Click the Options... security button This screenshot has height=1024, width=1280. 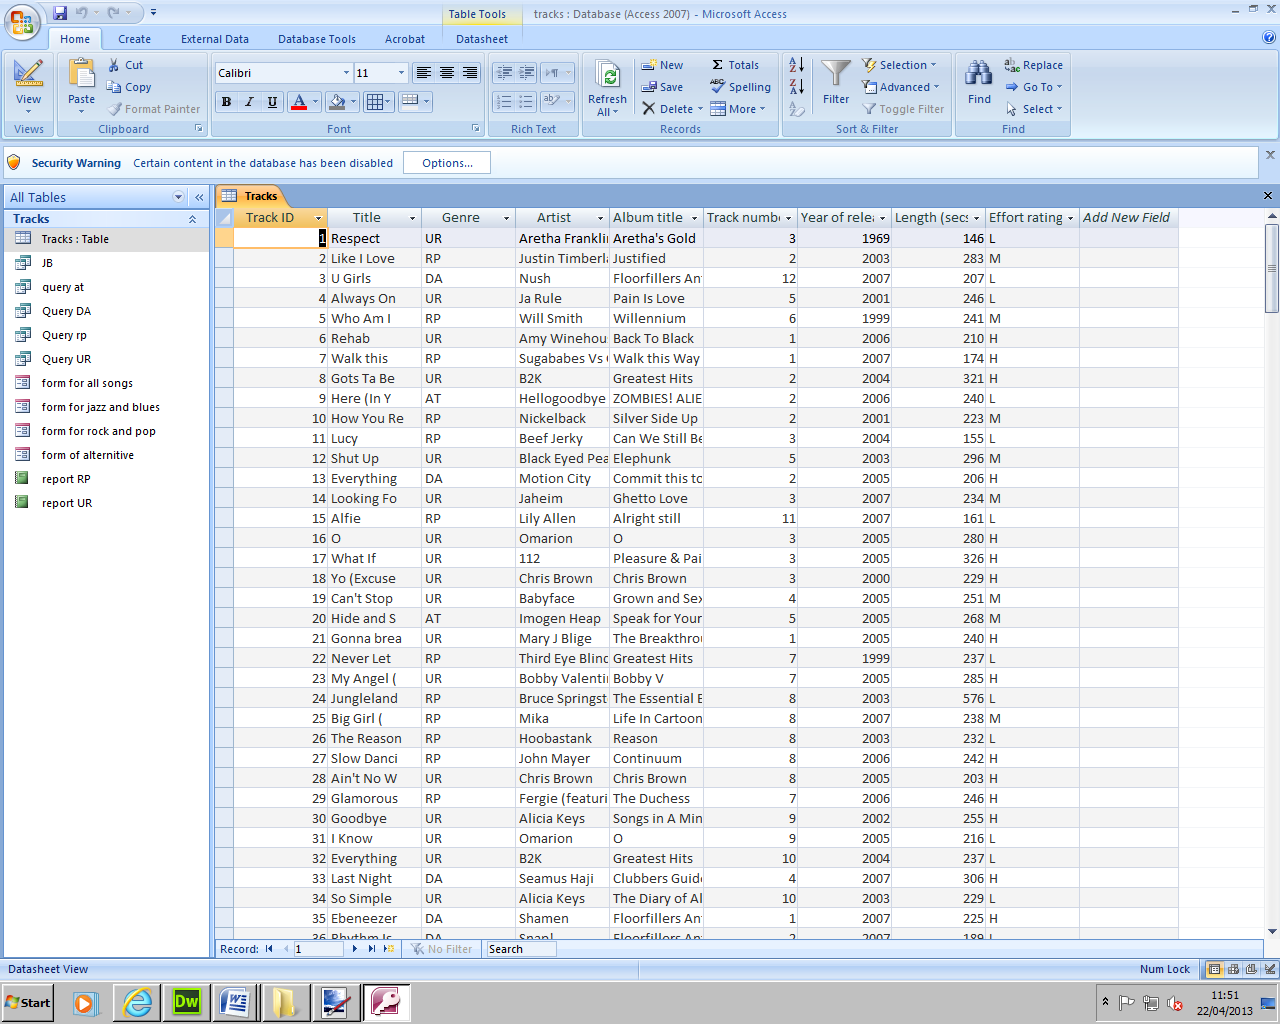[447, 163]
